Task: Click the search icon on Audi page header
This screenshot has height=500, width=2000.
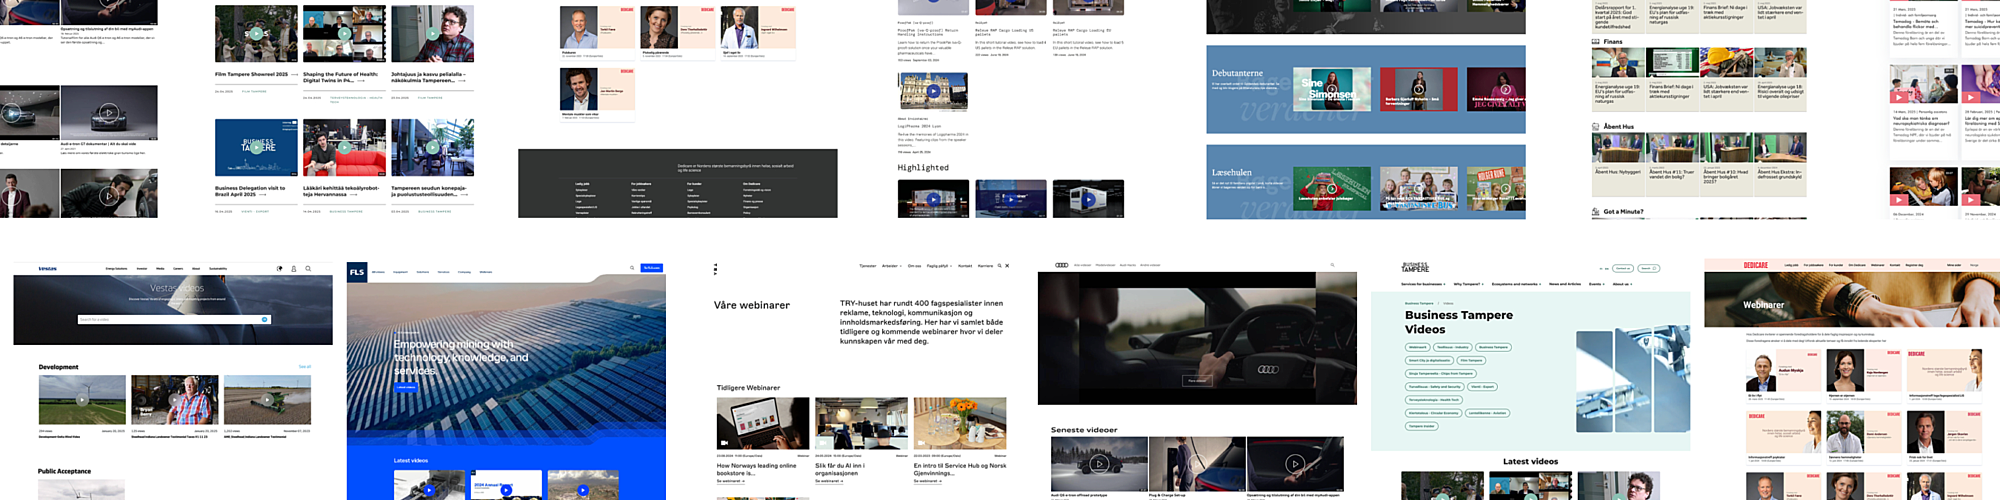Action: point(1332,265)
